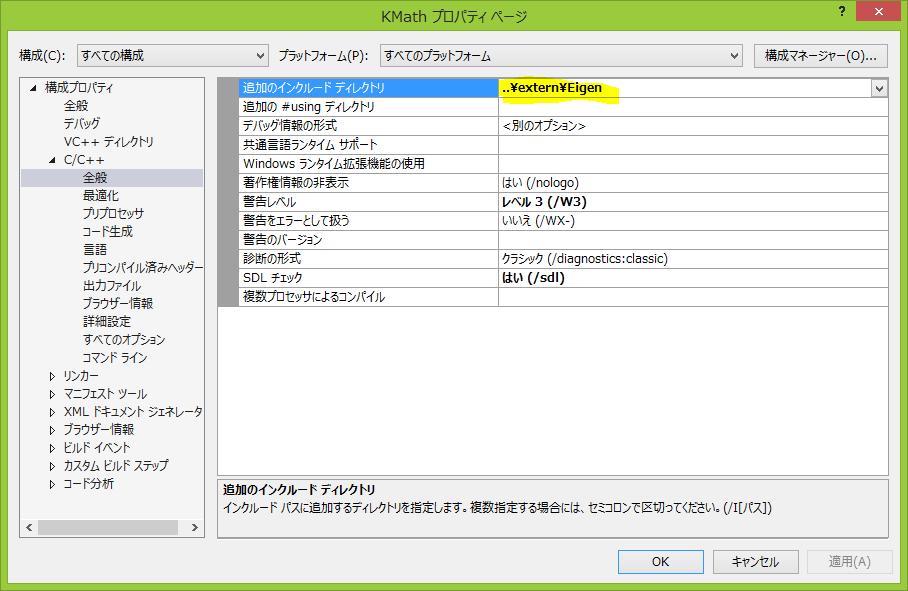
Task: Open dropdown arrow for 追加のインクルード ディレクトリ
Action: click(x=879, y=89)
